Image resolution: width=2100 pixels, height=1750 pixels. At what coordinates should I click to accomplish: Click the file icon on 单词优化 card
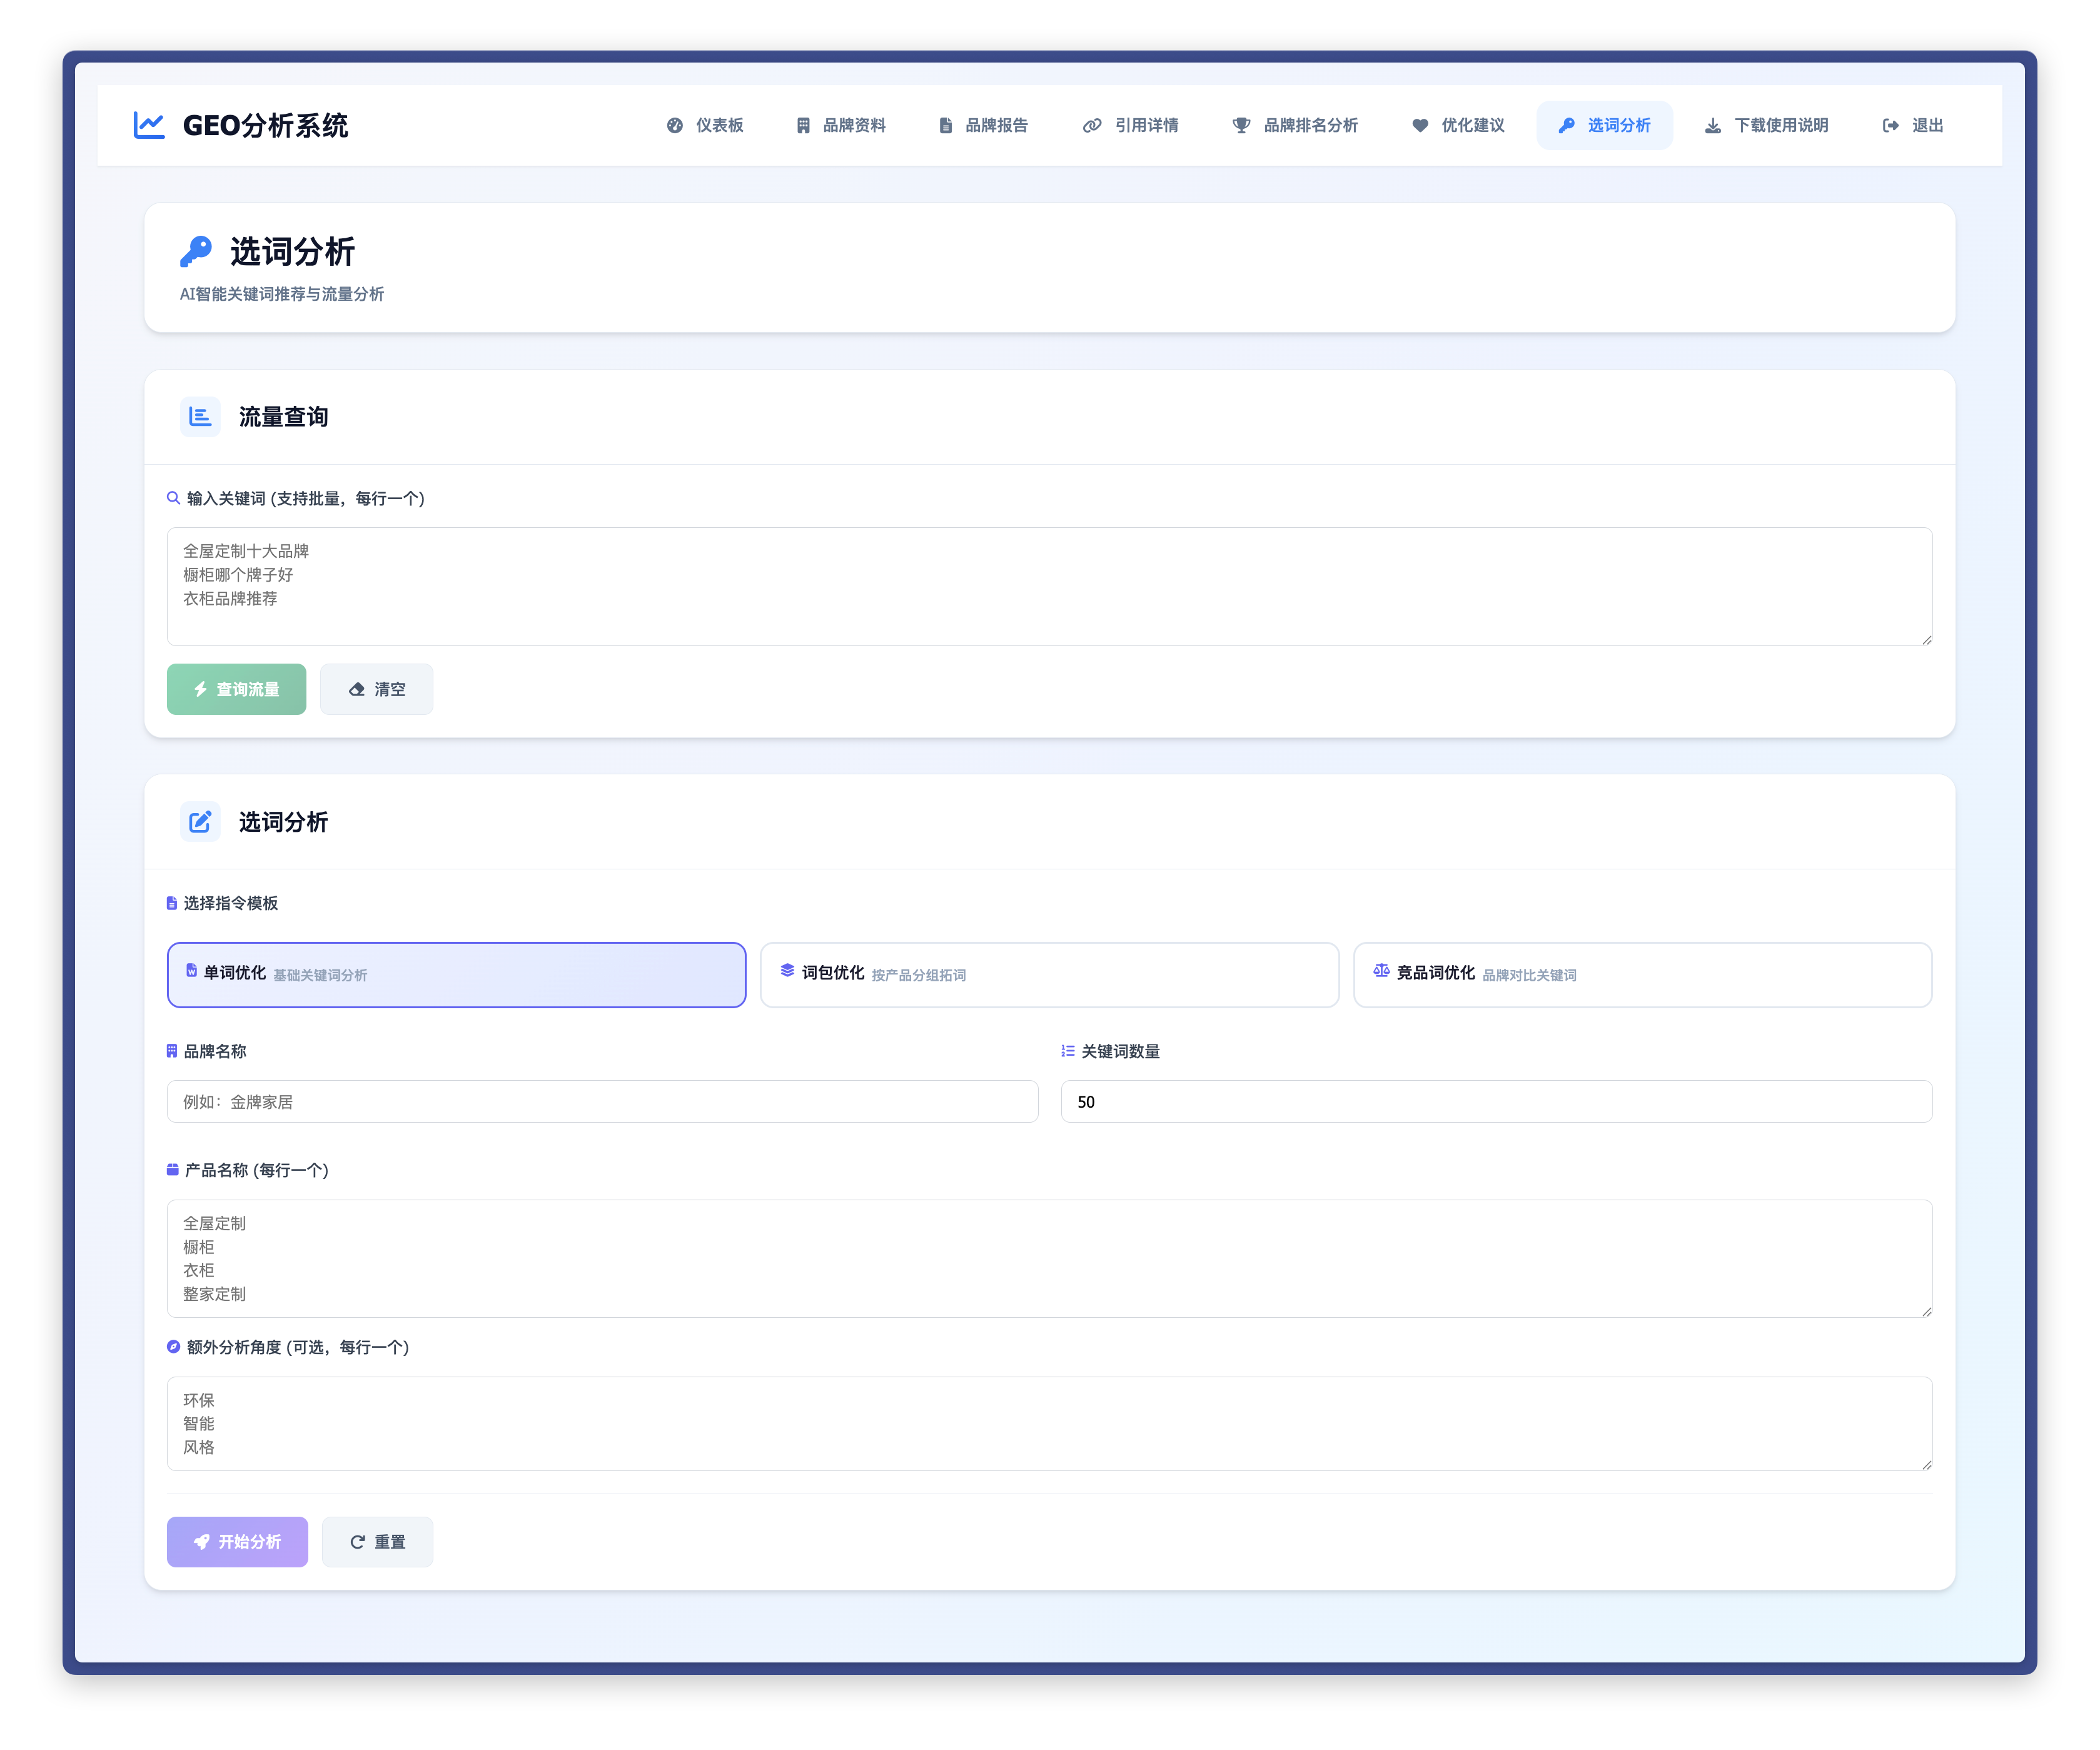pos(191,970)
